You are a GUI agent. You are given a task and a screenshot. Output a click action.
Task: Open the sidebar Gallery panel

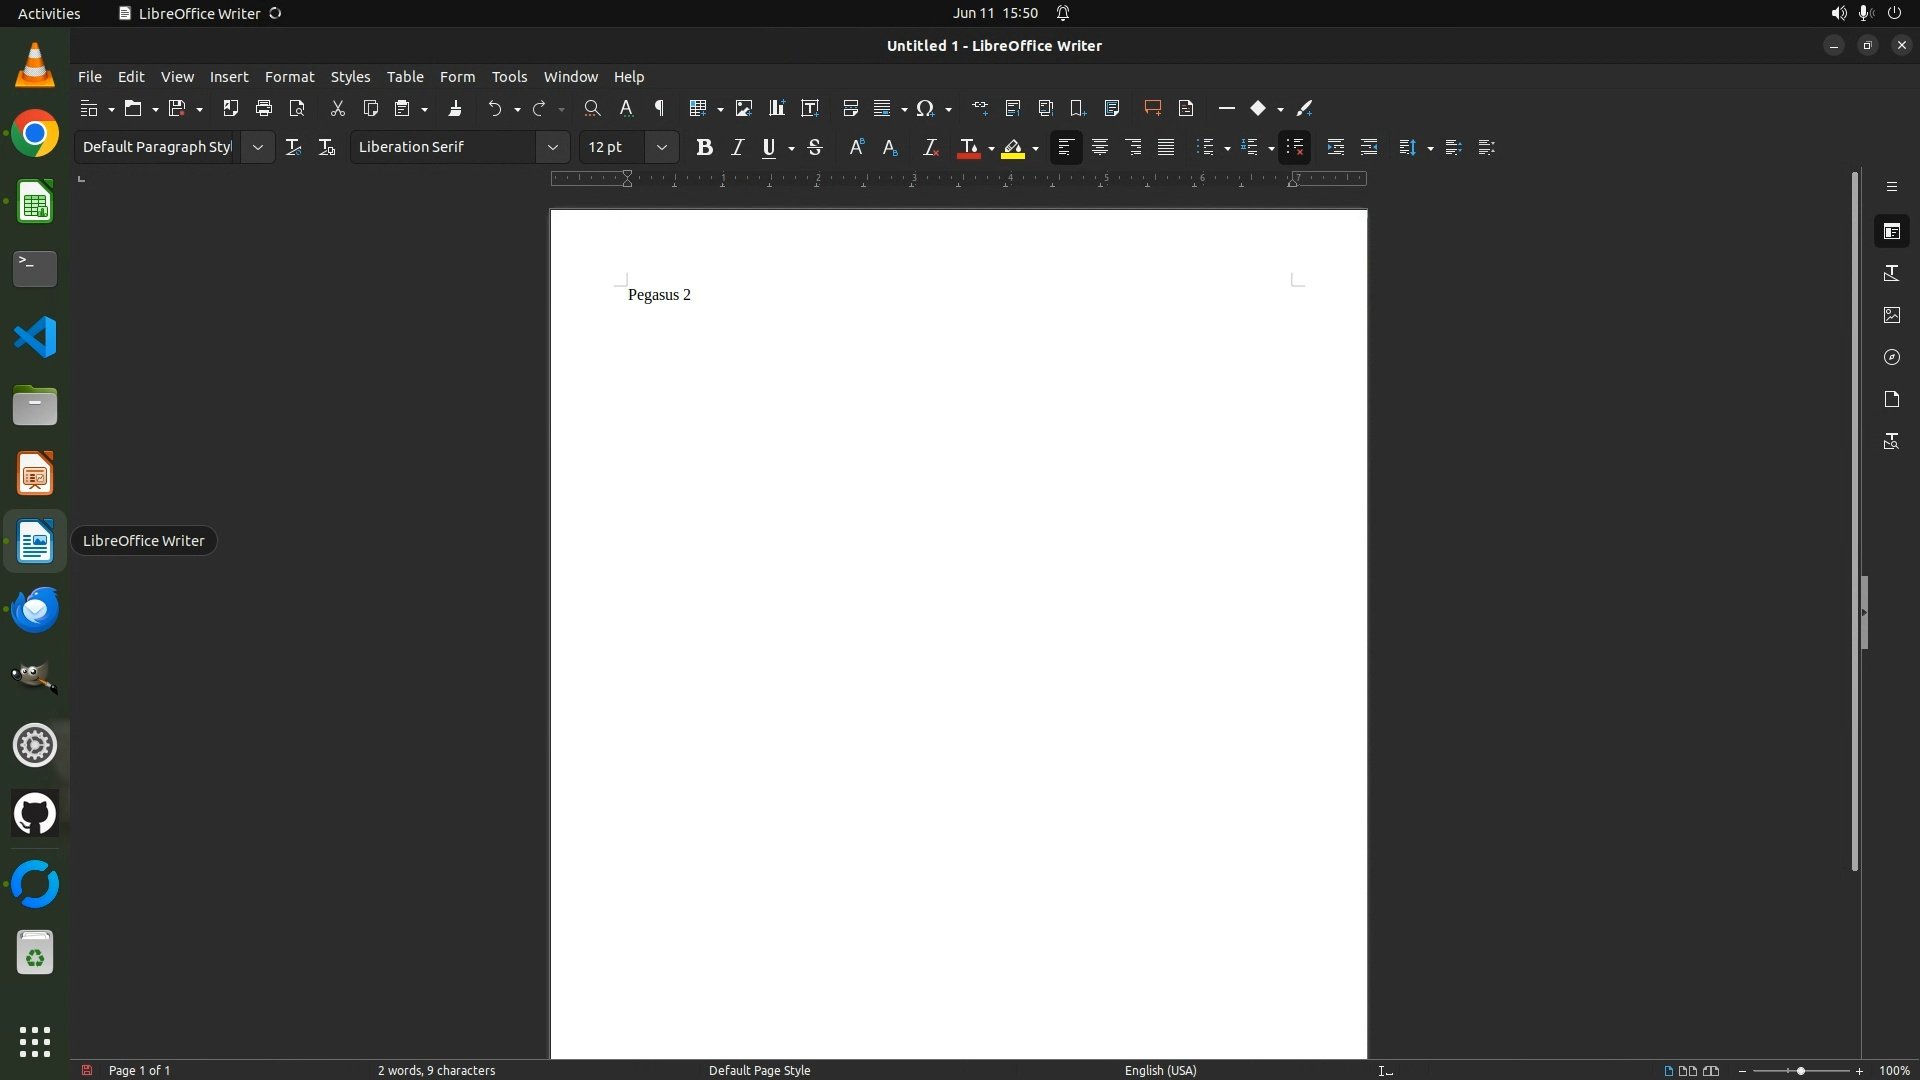click(1891, 315)
